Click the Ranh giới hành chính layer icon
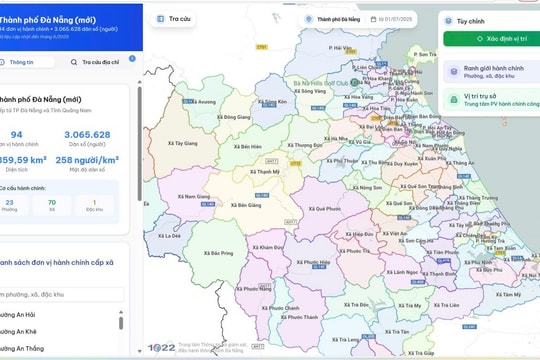The height and width of the screenshot is (360, 540). coord(454,72)
